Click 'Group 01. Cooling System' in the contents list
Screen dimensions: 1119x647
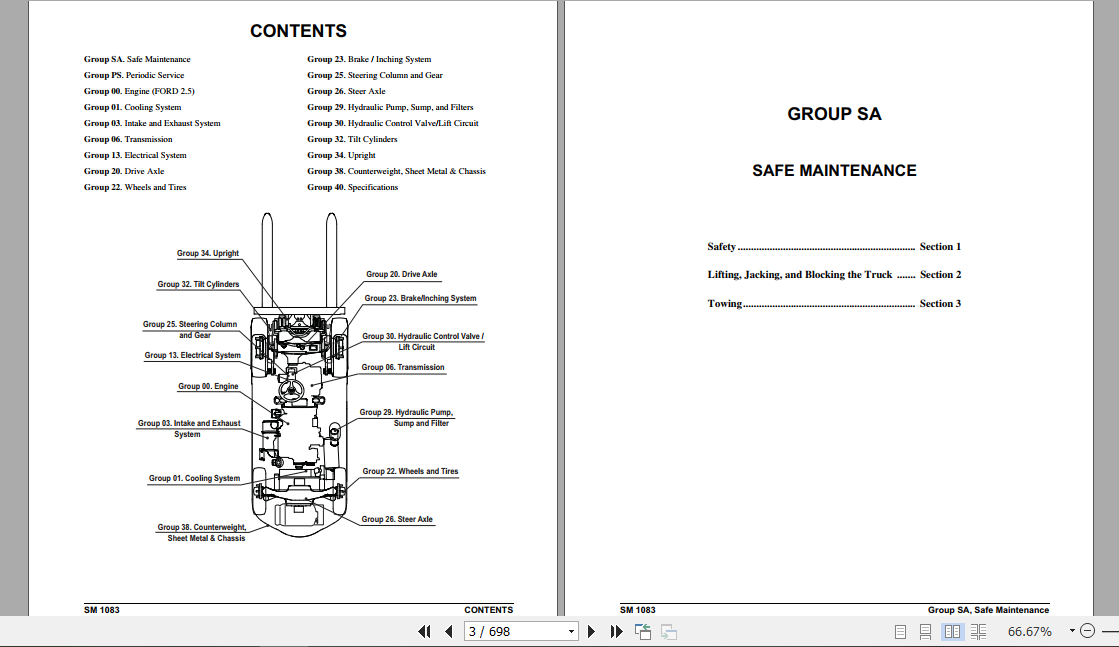point(133,107)
